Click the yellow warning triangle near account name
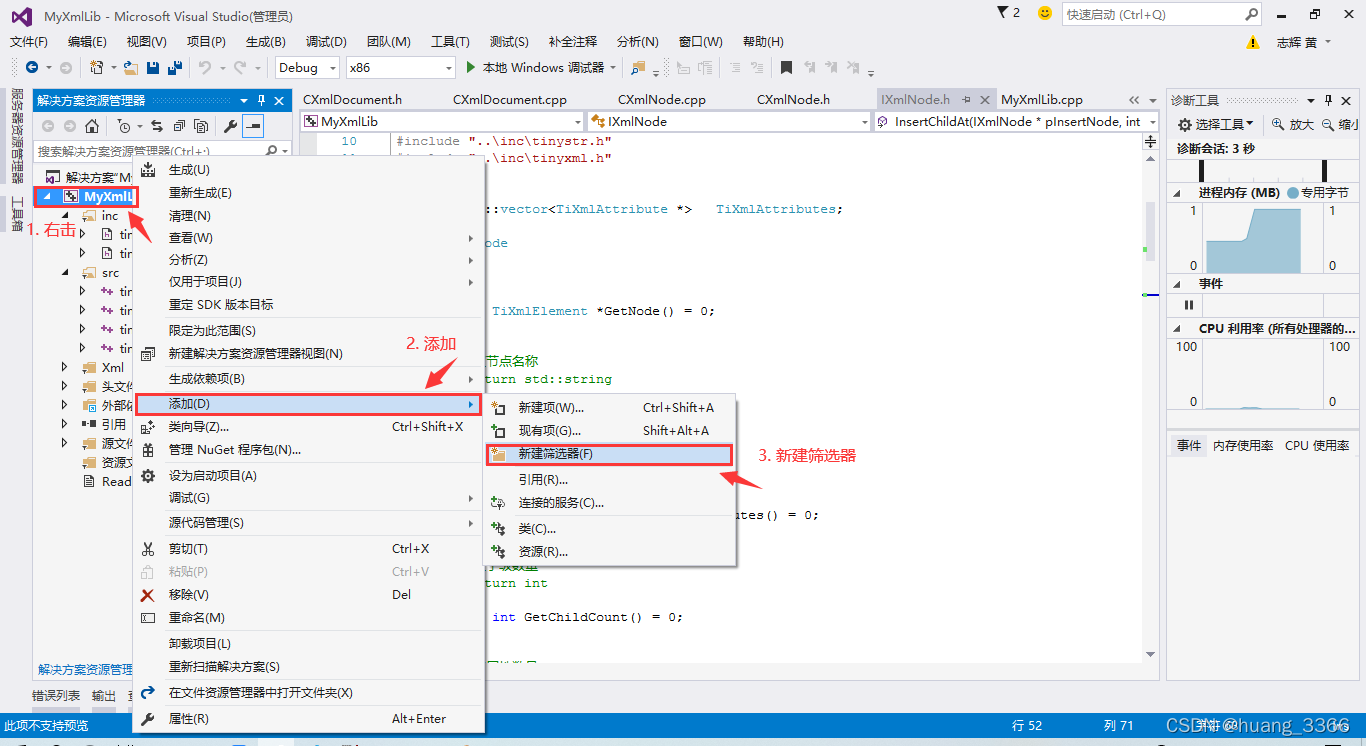Viewport: 1366px width, 746px height. tap(1253, 42)
